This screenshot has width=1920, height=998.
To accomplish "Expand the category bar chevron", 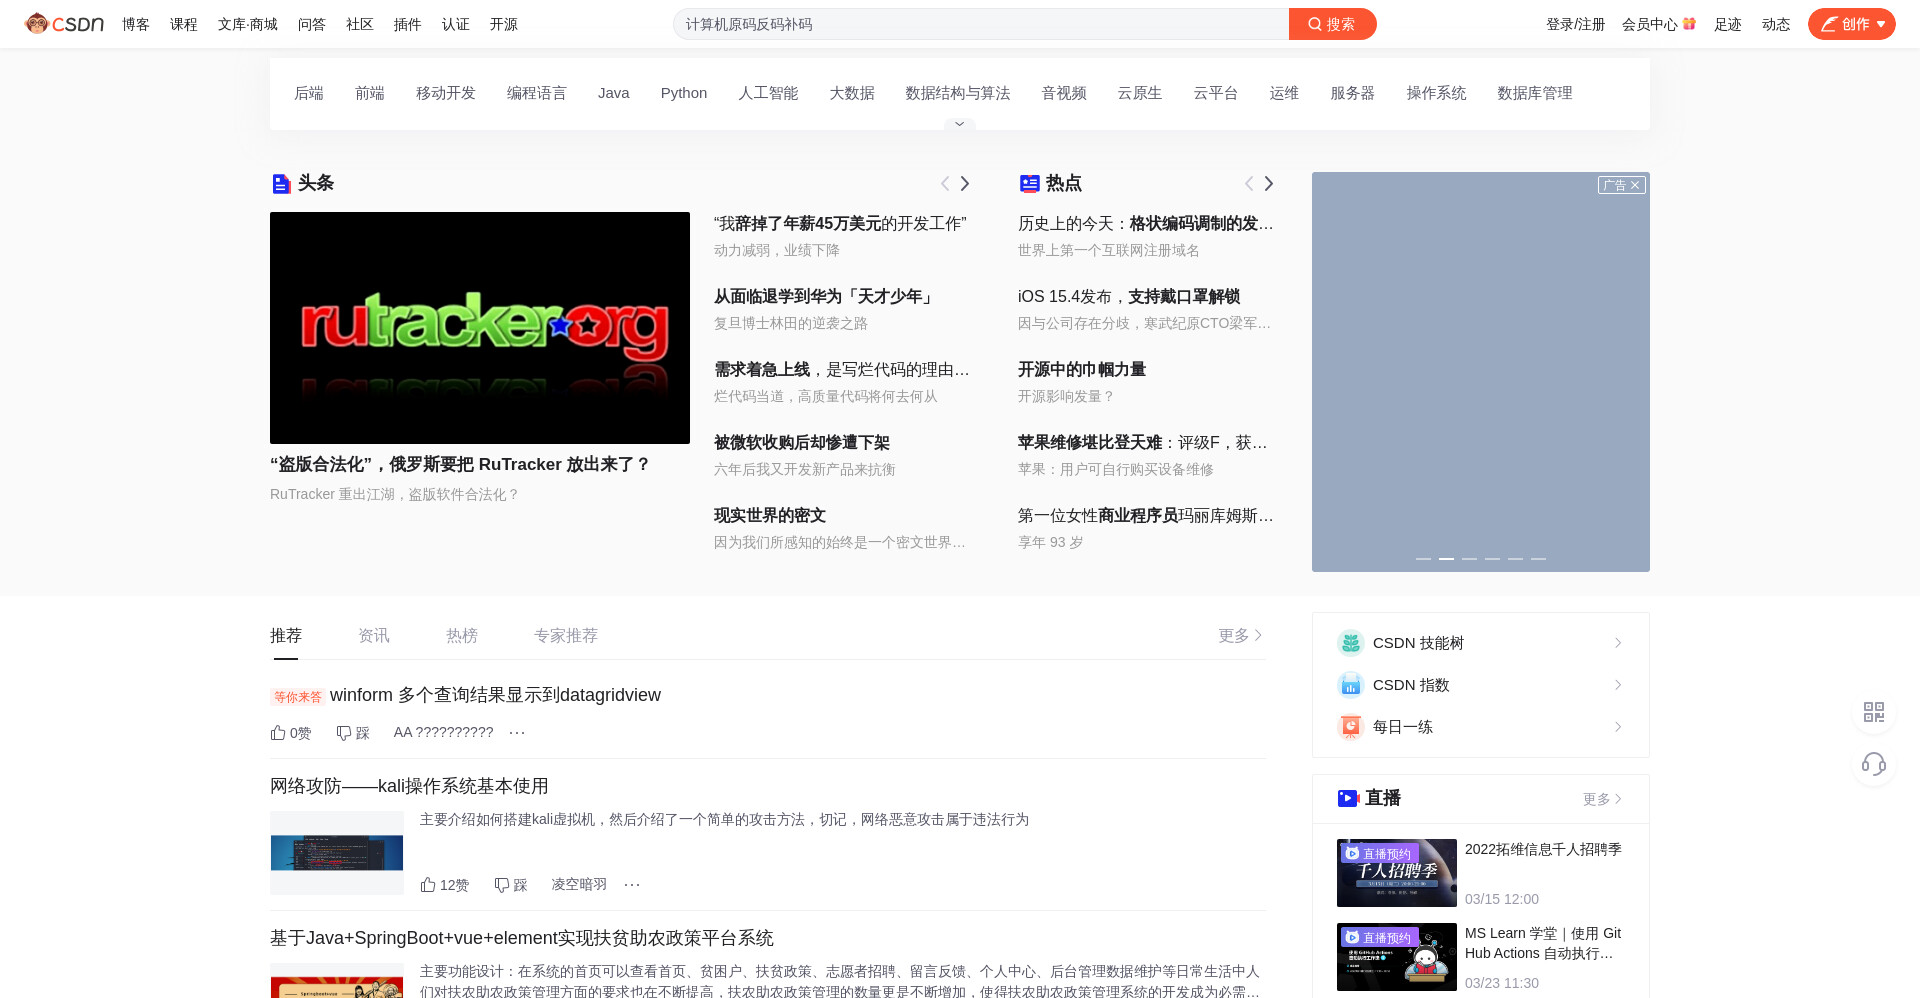I will click(x=959, y=124).
